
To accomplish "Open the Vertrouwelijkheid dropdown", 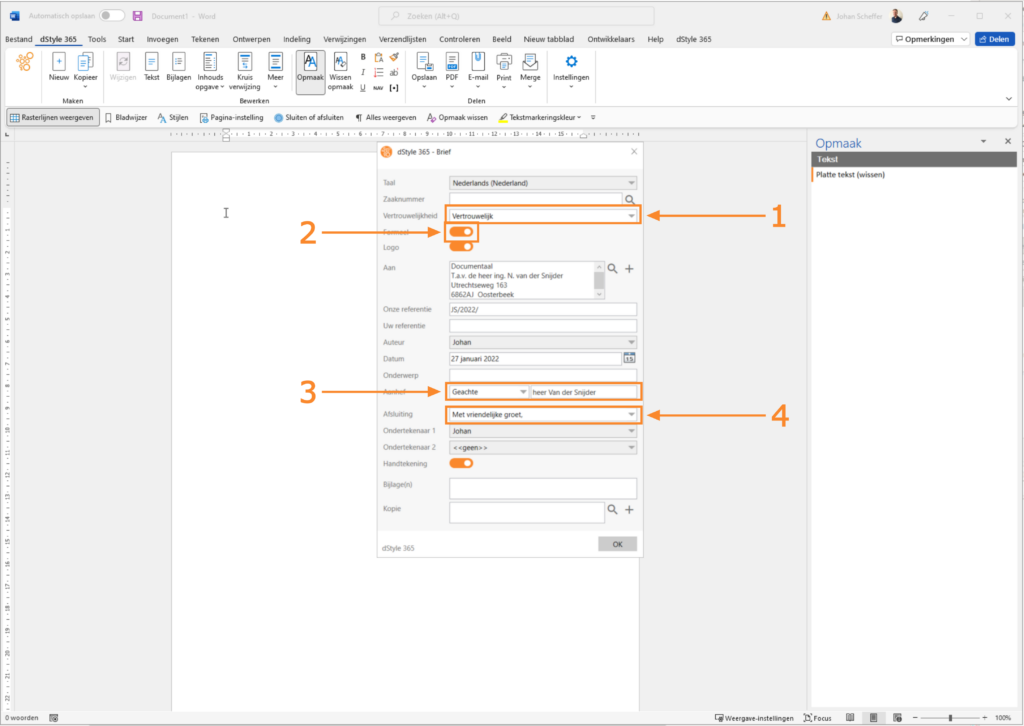I will 543,215.
